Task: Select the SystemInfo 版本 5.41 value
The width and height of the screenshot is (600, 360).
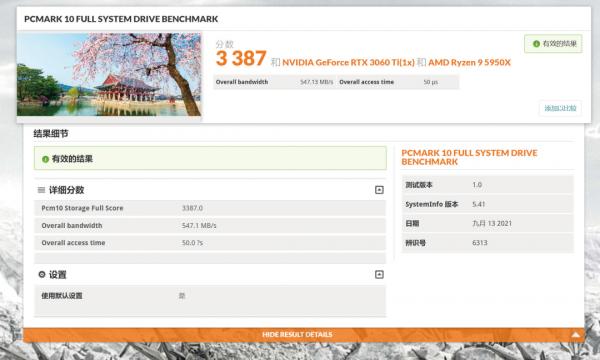Action: [478, 204]
